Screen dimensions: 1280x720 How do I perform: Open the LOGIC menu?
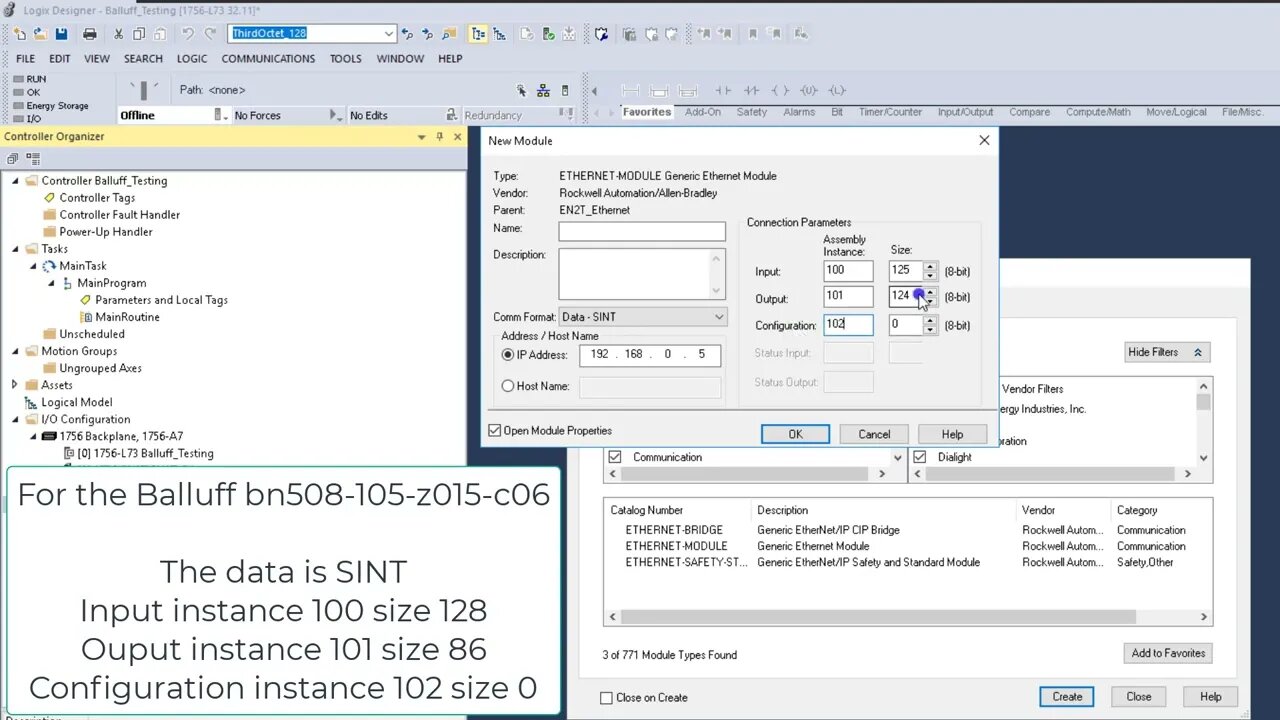click(192, 59)
